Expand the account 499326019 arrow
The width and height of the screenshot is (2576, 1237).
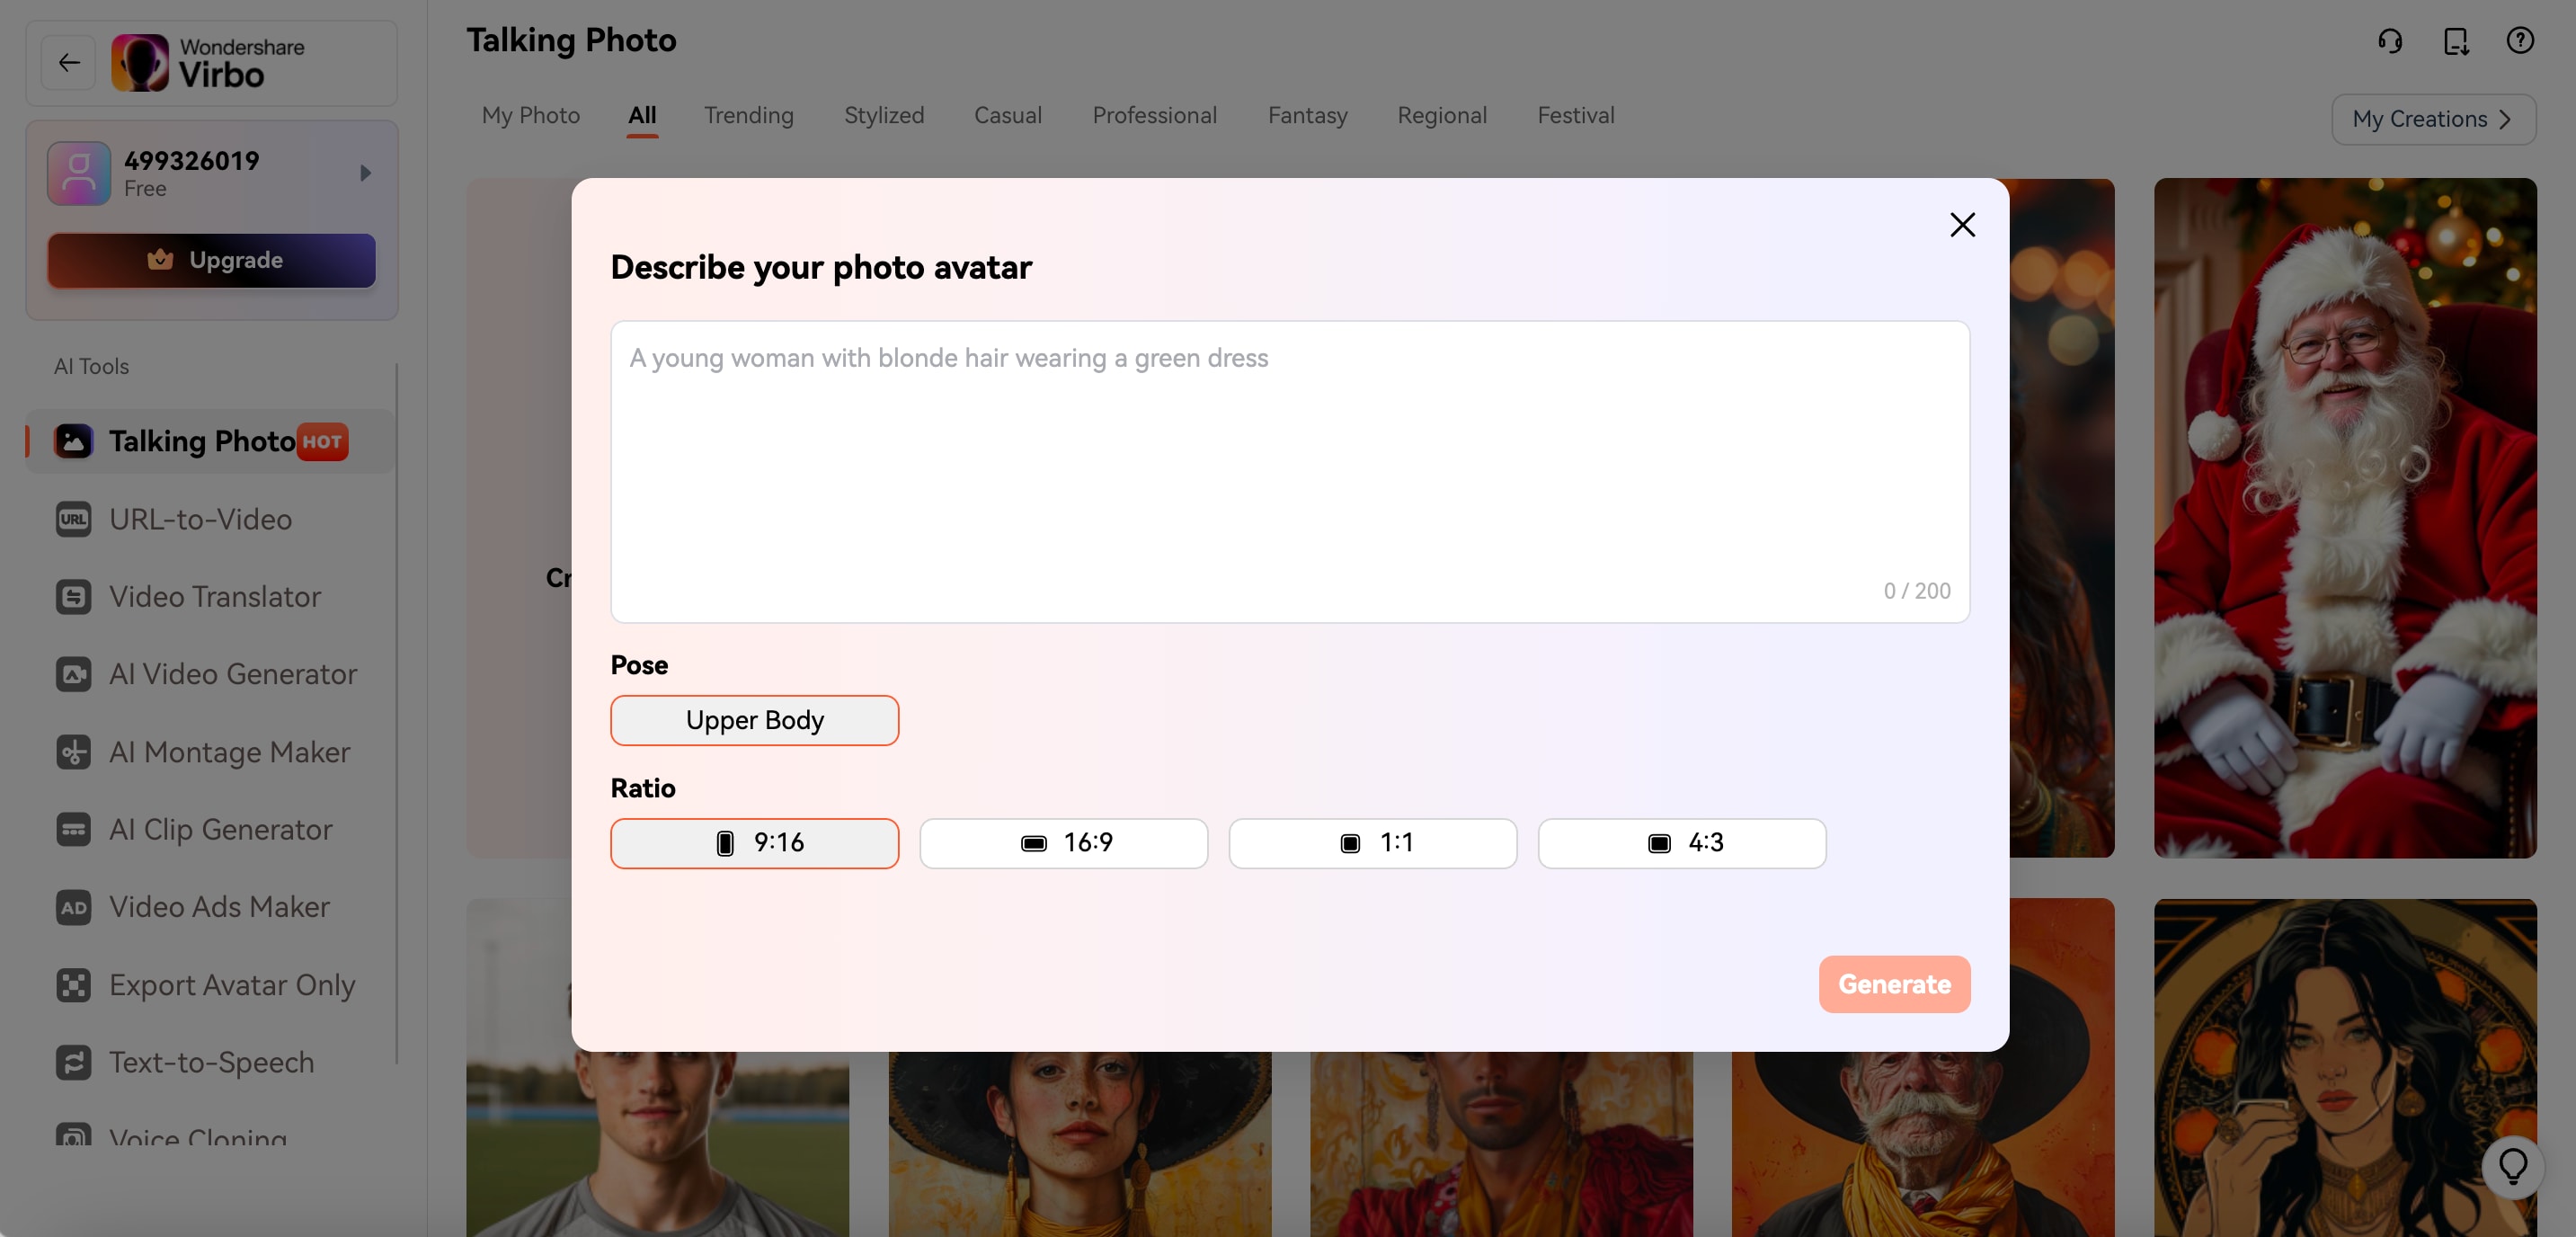click(365, 173)
